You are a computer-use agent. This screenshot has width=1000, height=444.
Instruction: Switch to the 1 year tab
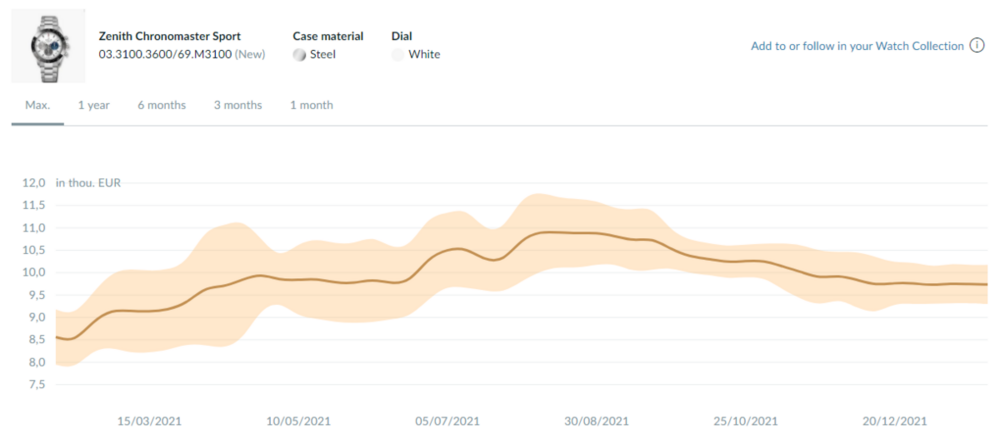tap(94, 105)
